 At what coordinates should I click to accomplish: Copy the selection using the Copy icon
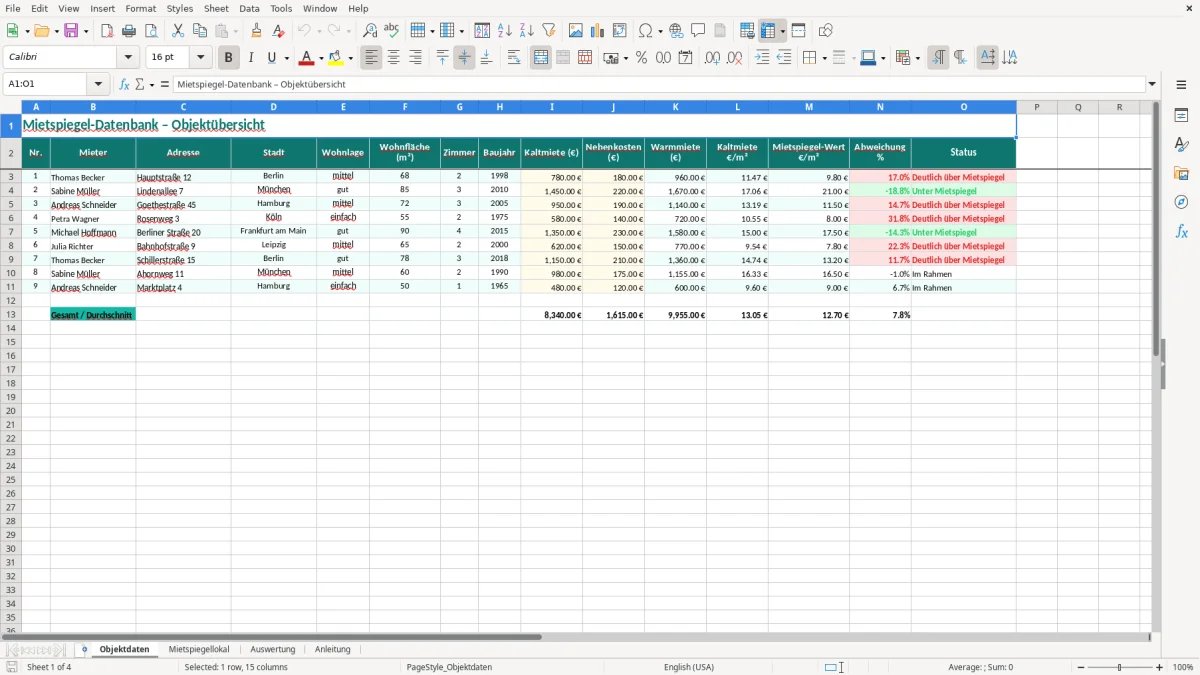(200, 31)
